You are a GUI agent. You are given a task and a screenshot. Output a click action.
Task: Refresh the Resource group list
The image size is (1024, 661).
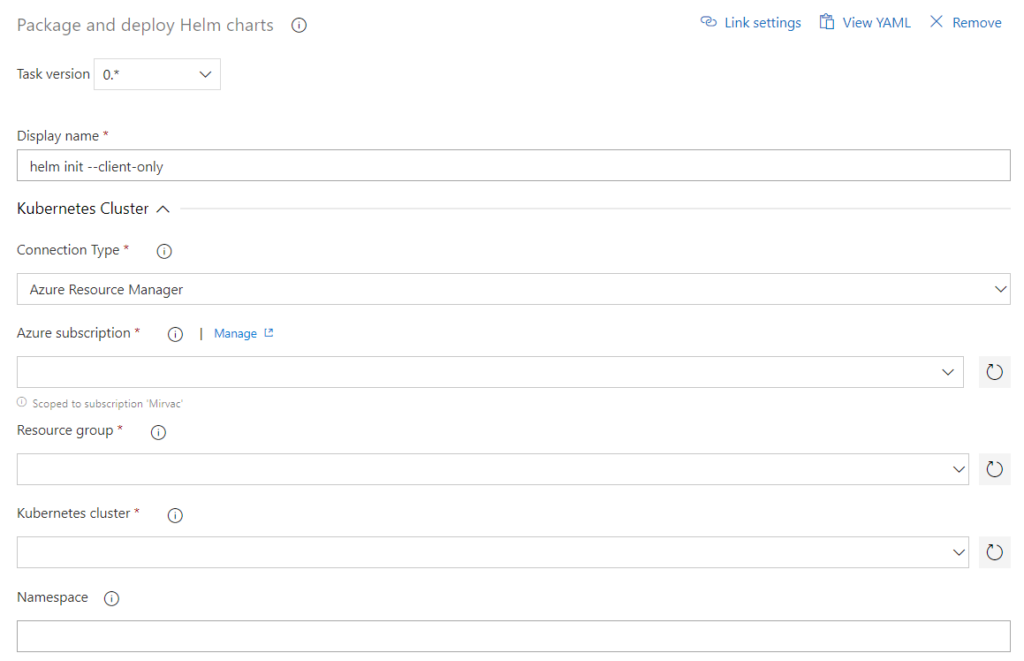coord(994,470)
